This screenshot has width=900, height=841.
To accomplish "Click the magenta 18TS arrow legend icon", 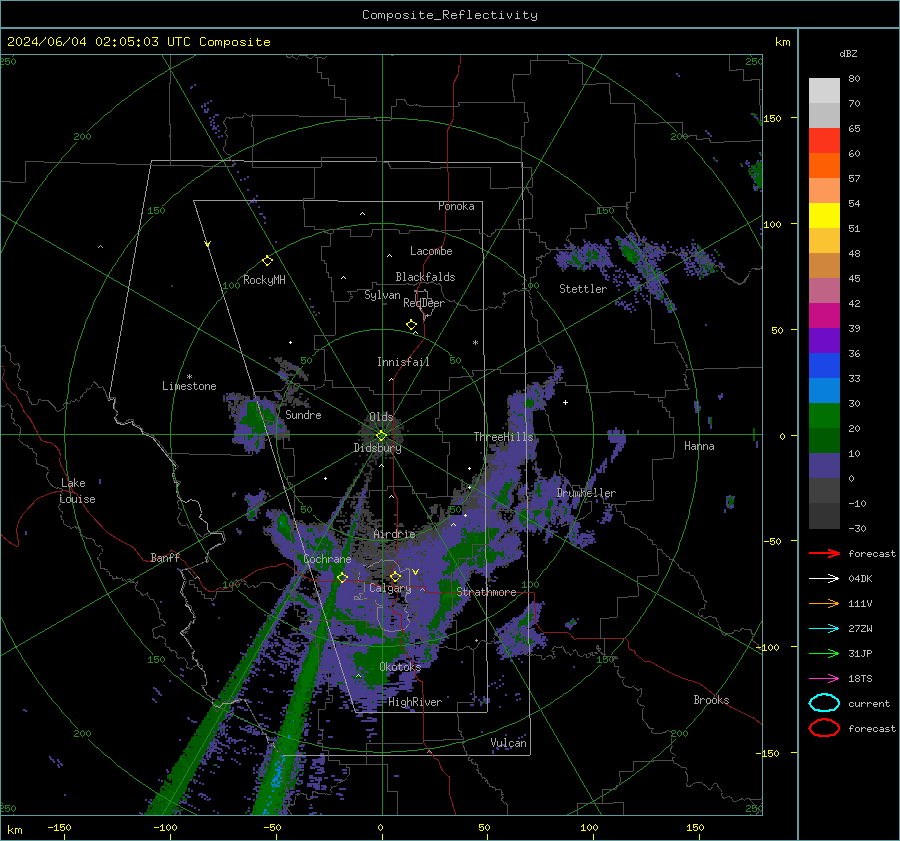I will coord(824,679).
